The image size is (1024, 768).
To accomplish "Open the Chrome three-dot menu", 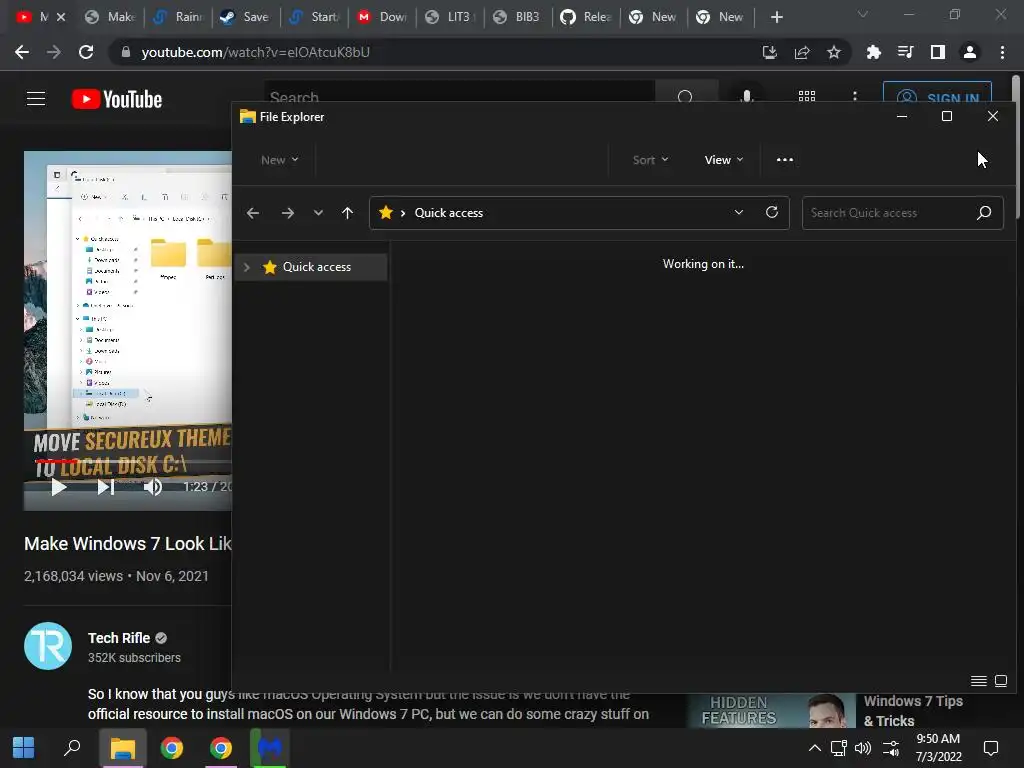I will coord(1002,52).
